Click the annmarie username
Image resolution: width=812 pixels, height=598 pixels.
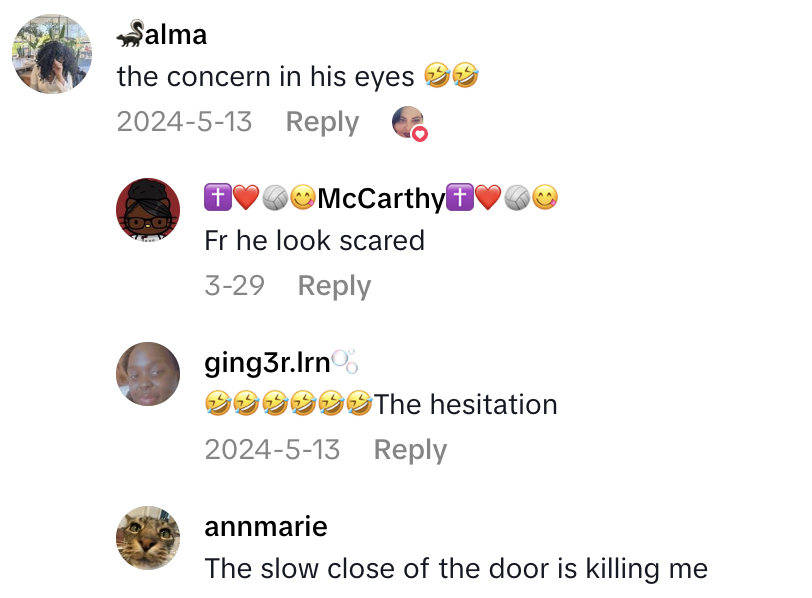point(266,526)
